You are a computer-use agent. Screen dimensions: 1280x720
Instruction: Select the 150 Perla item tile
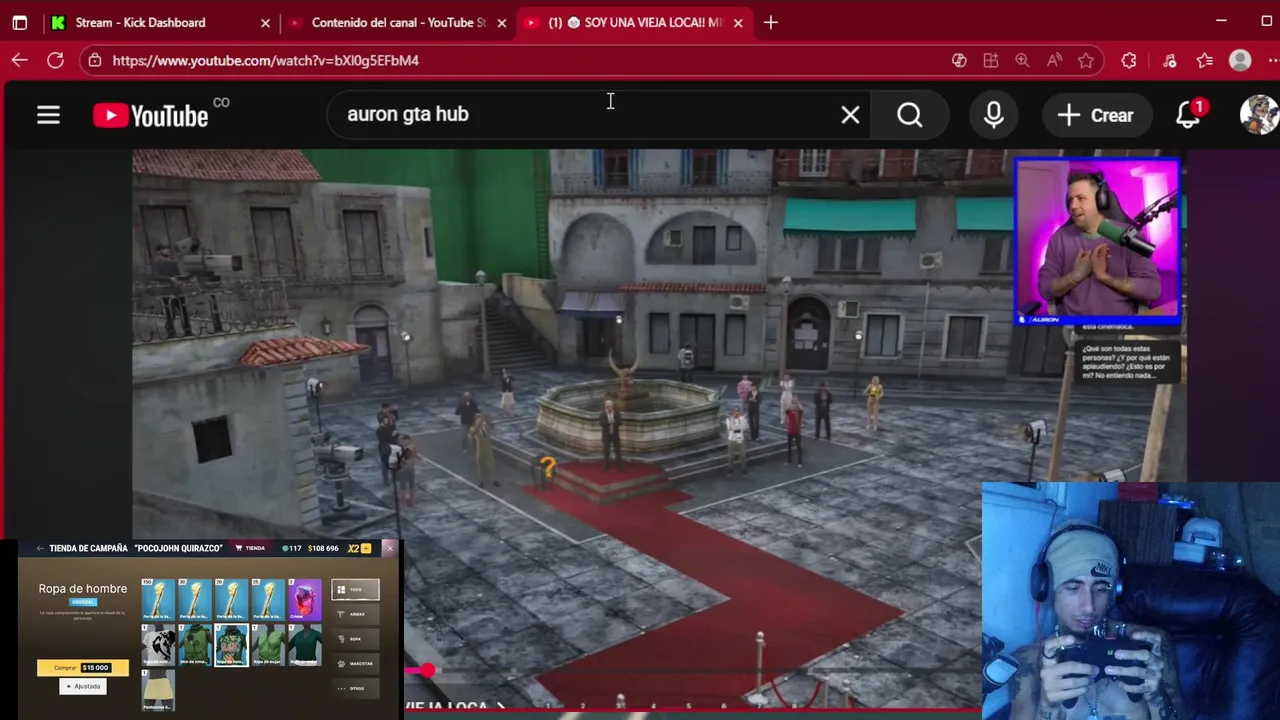pos(158,600)
